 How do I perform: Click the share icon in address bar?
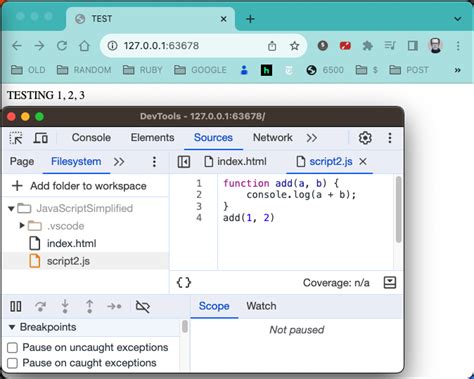[272, 46]
